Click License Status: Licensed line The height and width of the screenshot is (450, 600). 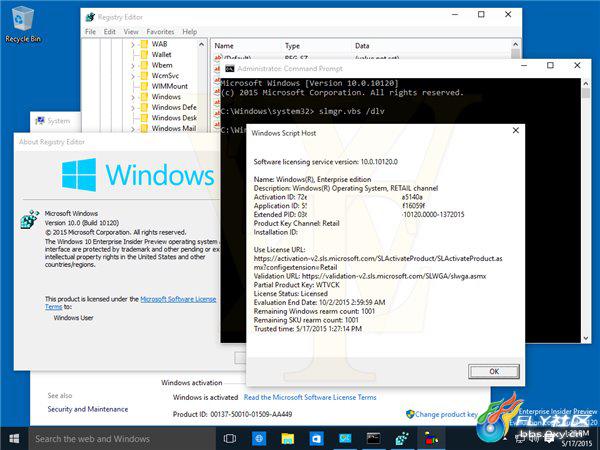290,293
